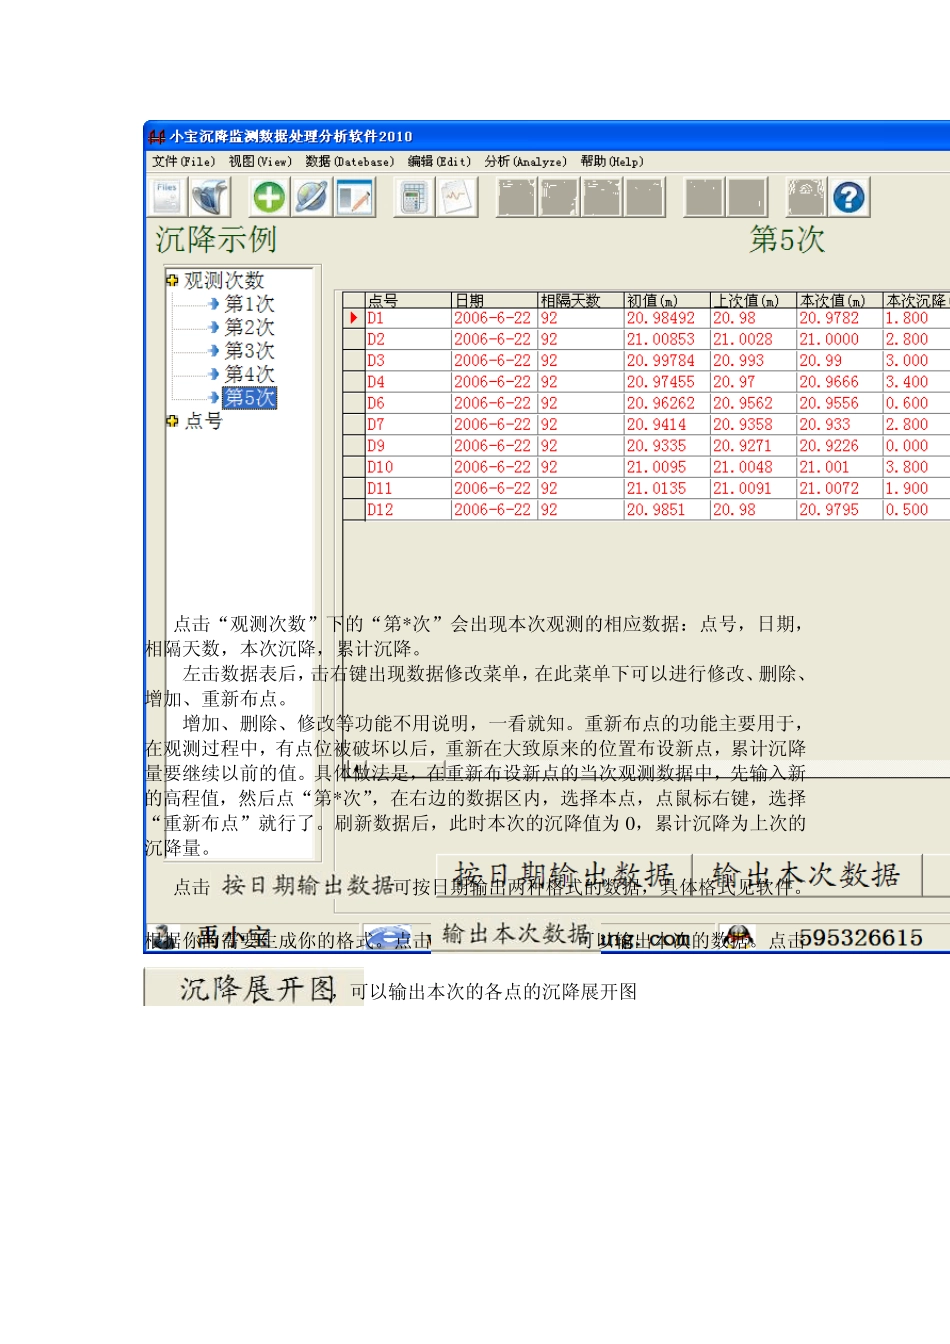Select point cell D2
950x1344 pixels.
408,340
